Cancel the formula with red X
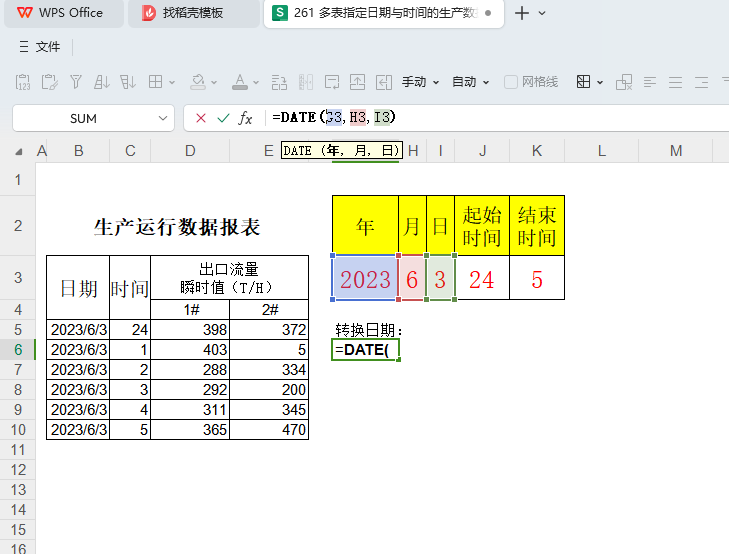Image resolution: width=729 pixels, height=554 pixels. [201, 118]
